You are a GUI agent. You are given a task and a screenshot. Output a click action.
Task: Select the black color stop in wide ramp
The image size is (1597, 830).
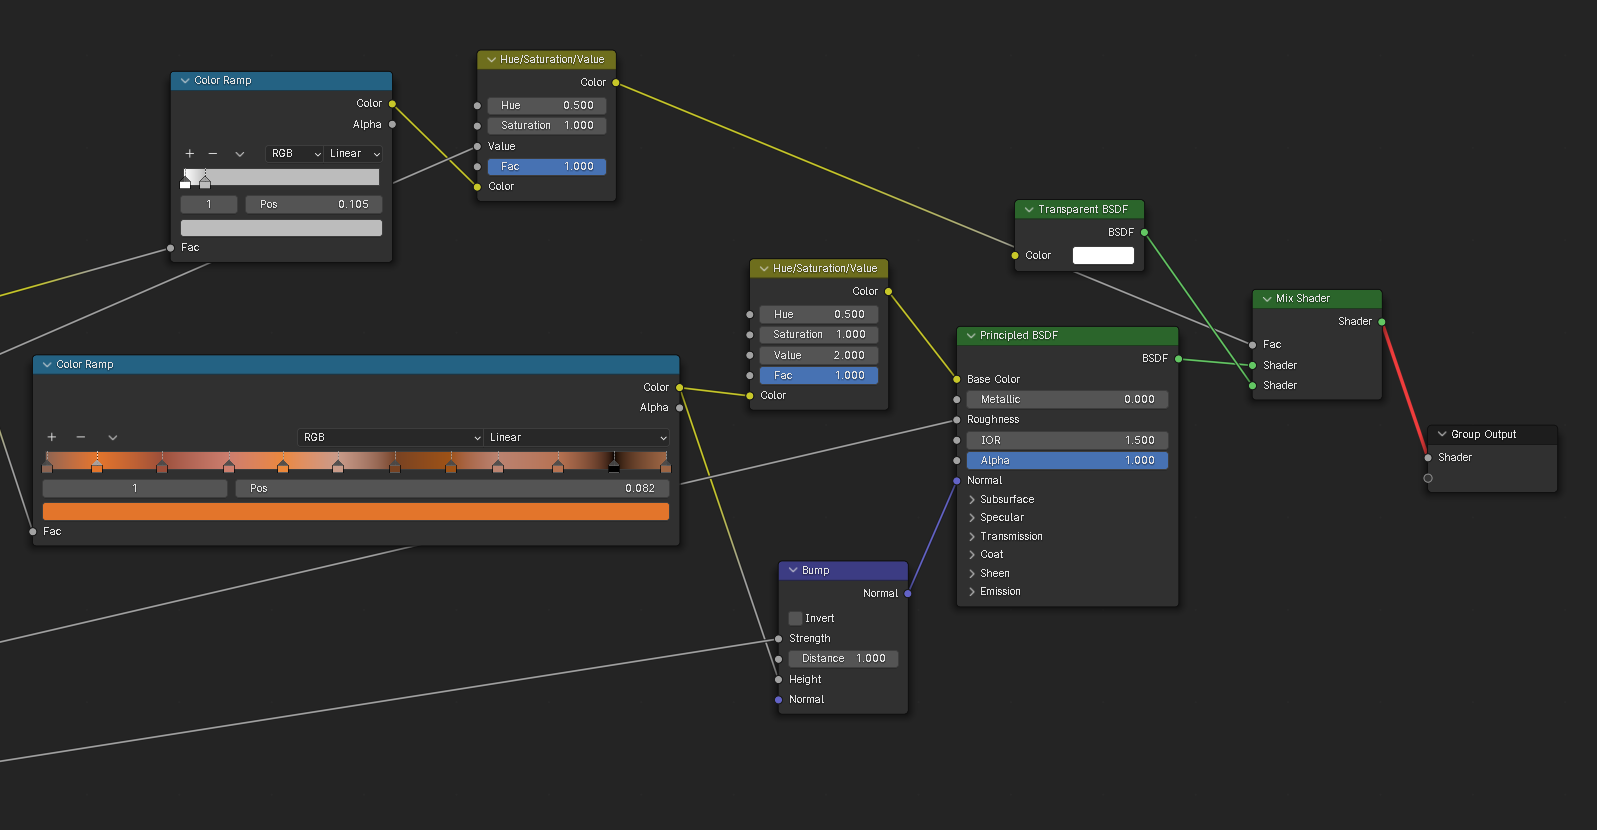click(x=614, y=467)
